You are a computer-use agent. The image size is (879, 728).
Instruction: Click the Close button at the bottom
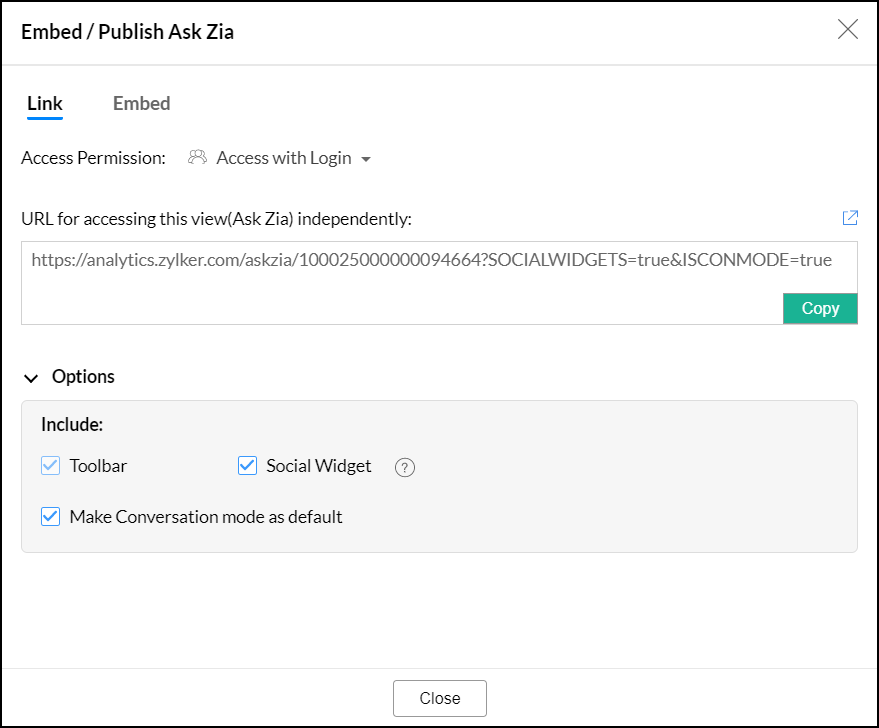click(x=439, y=698)
